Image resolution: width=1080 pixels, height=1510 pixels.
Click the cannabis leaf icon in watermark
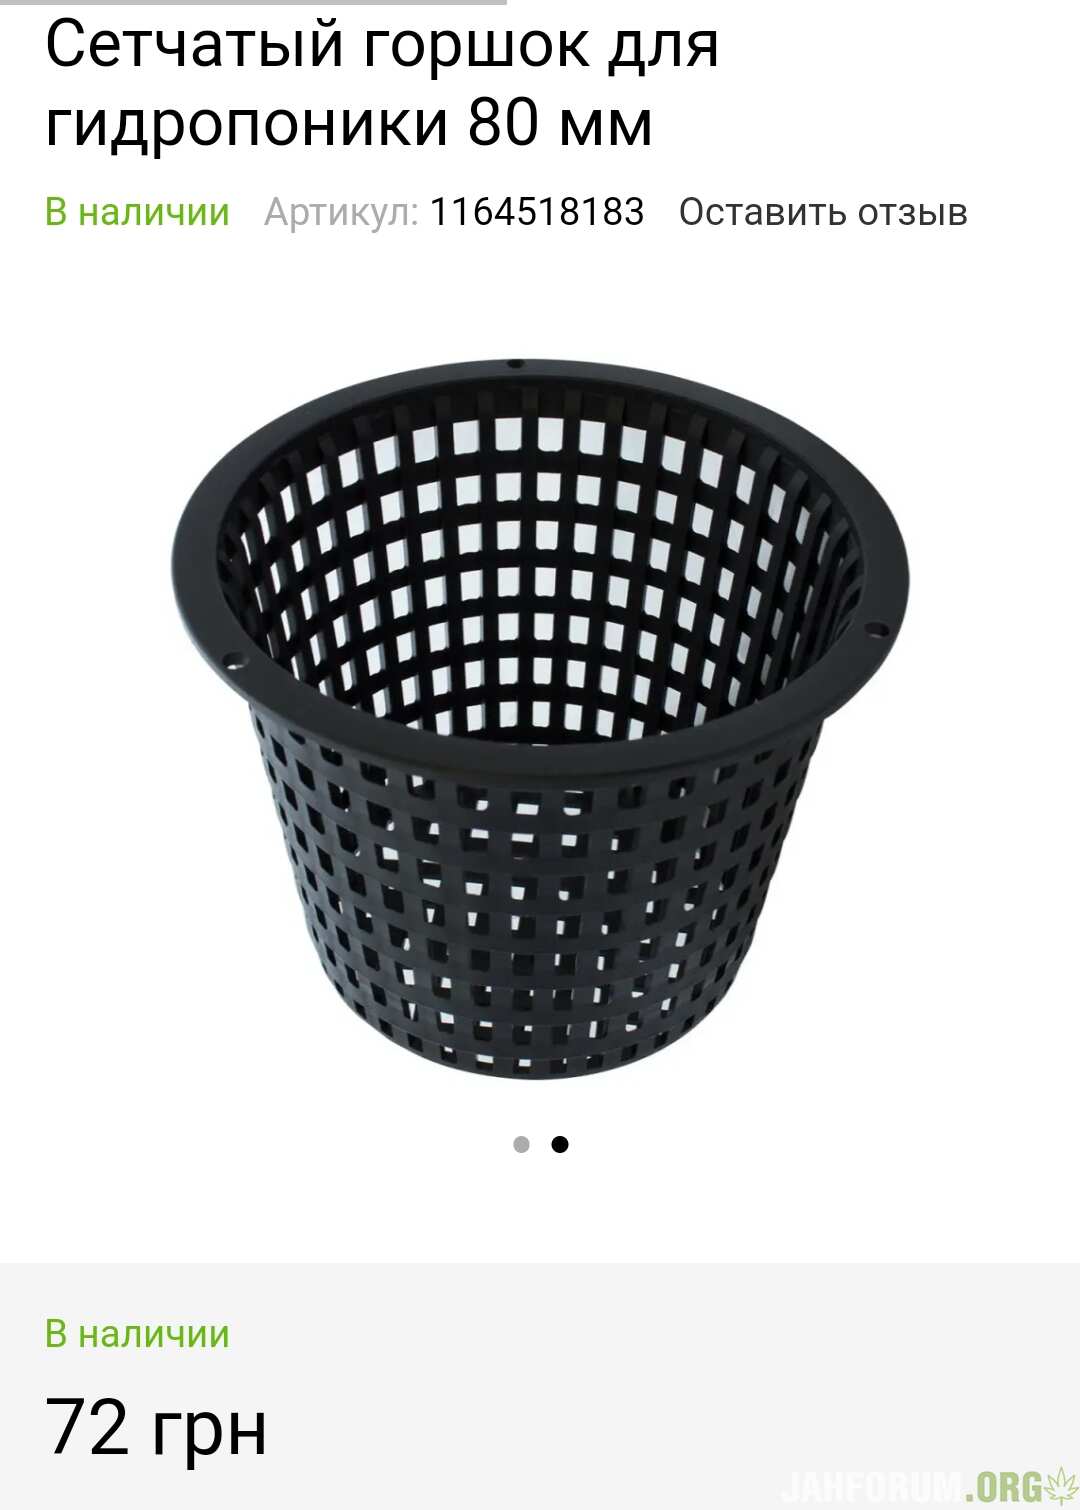coord(1060,1485)
